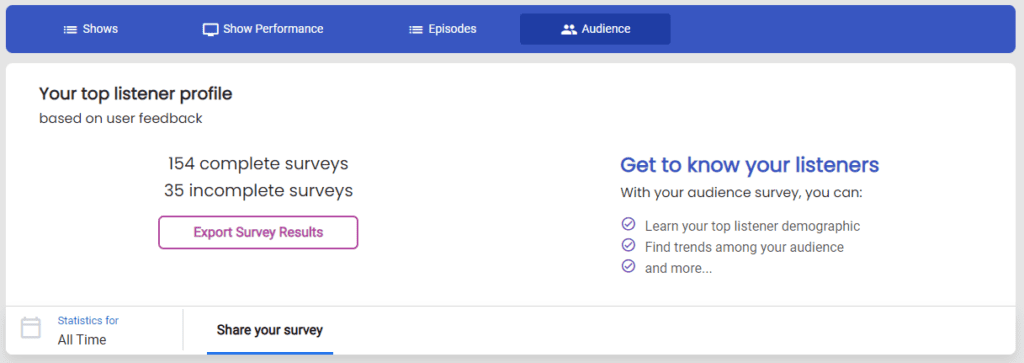1024x363 pixels.
Task: Click the Audience people icon
Action: click(x=569, y=29)
